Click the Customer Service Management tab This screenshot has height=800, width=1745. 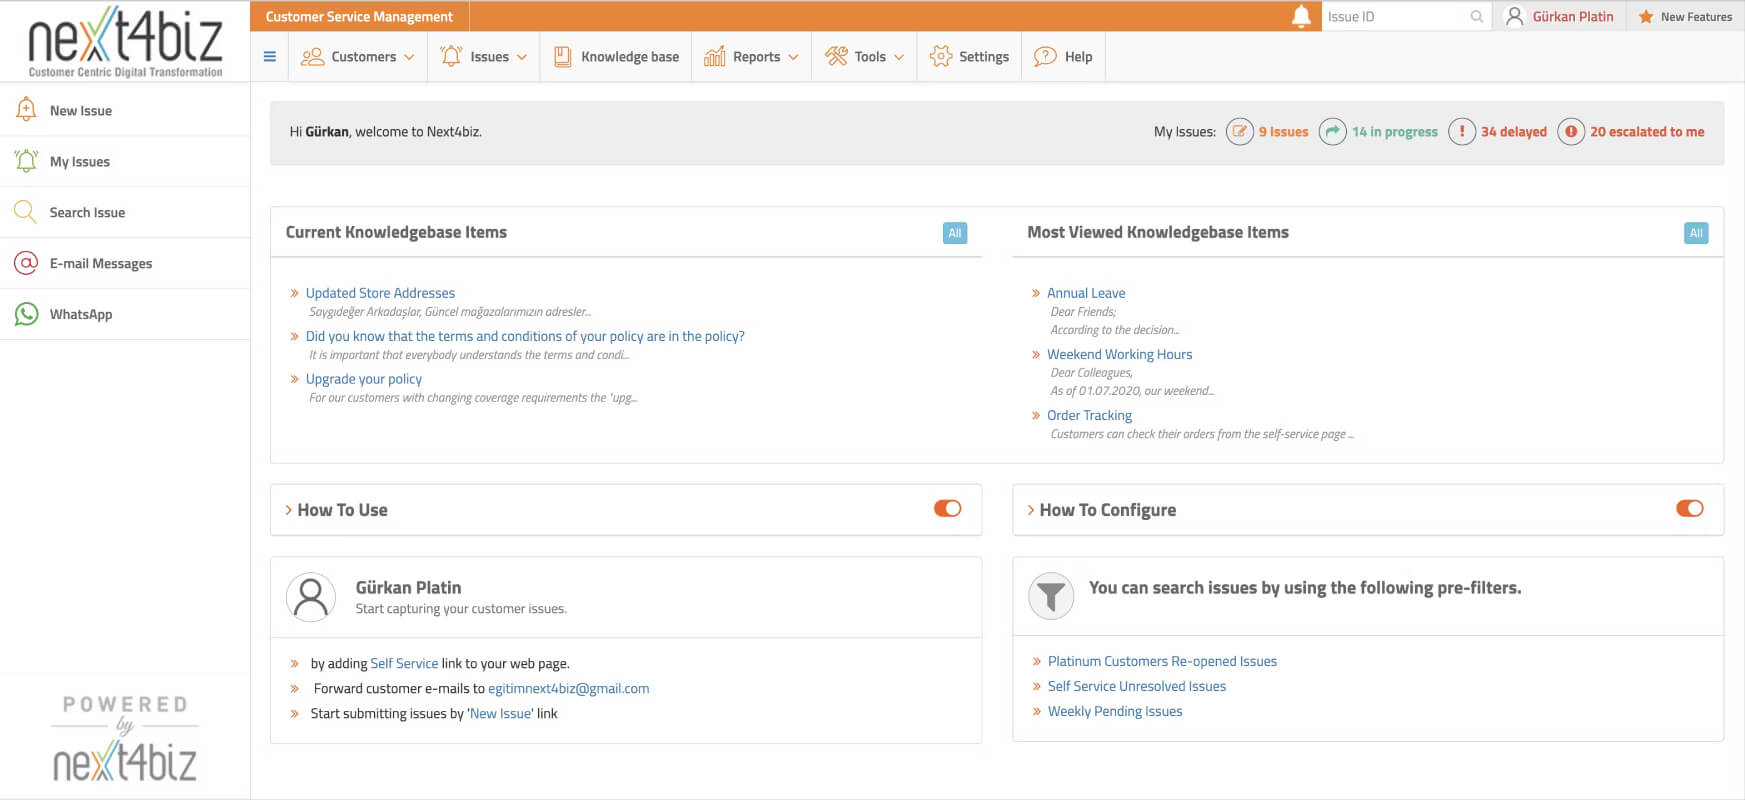[x=359, y=16]
